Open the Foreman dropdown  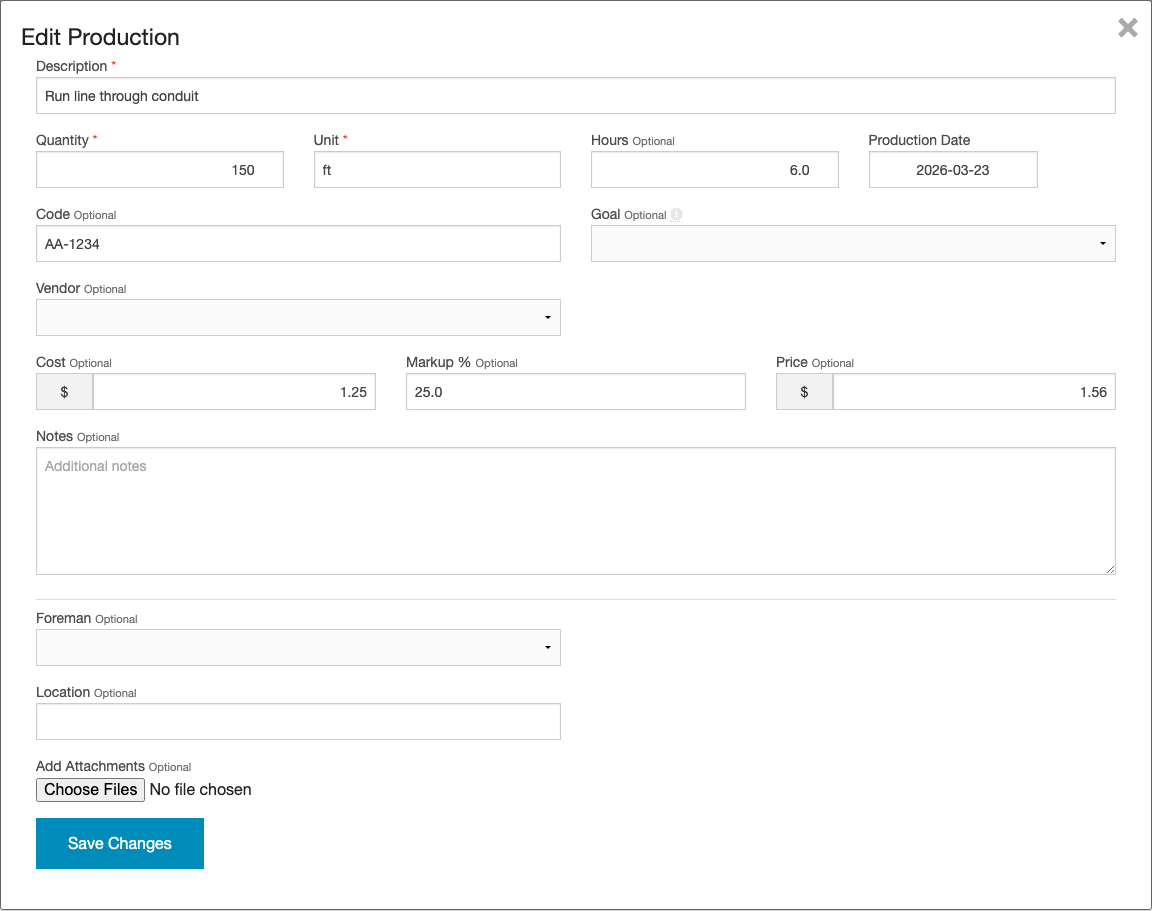298,647
